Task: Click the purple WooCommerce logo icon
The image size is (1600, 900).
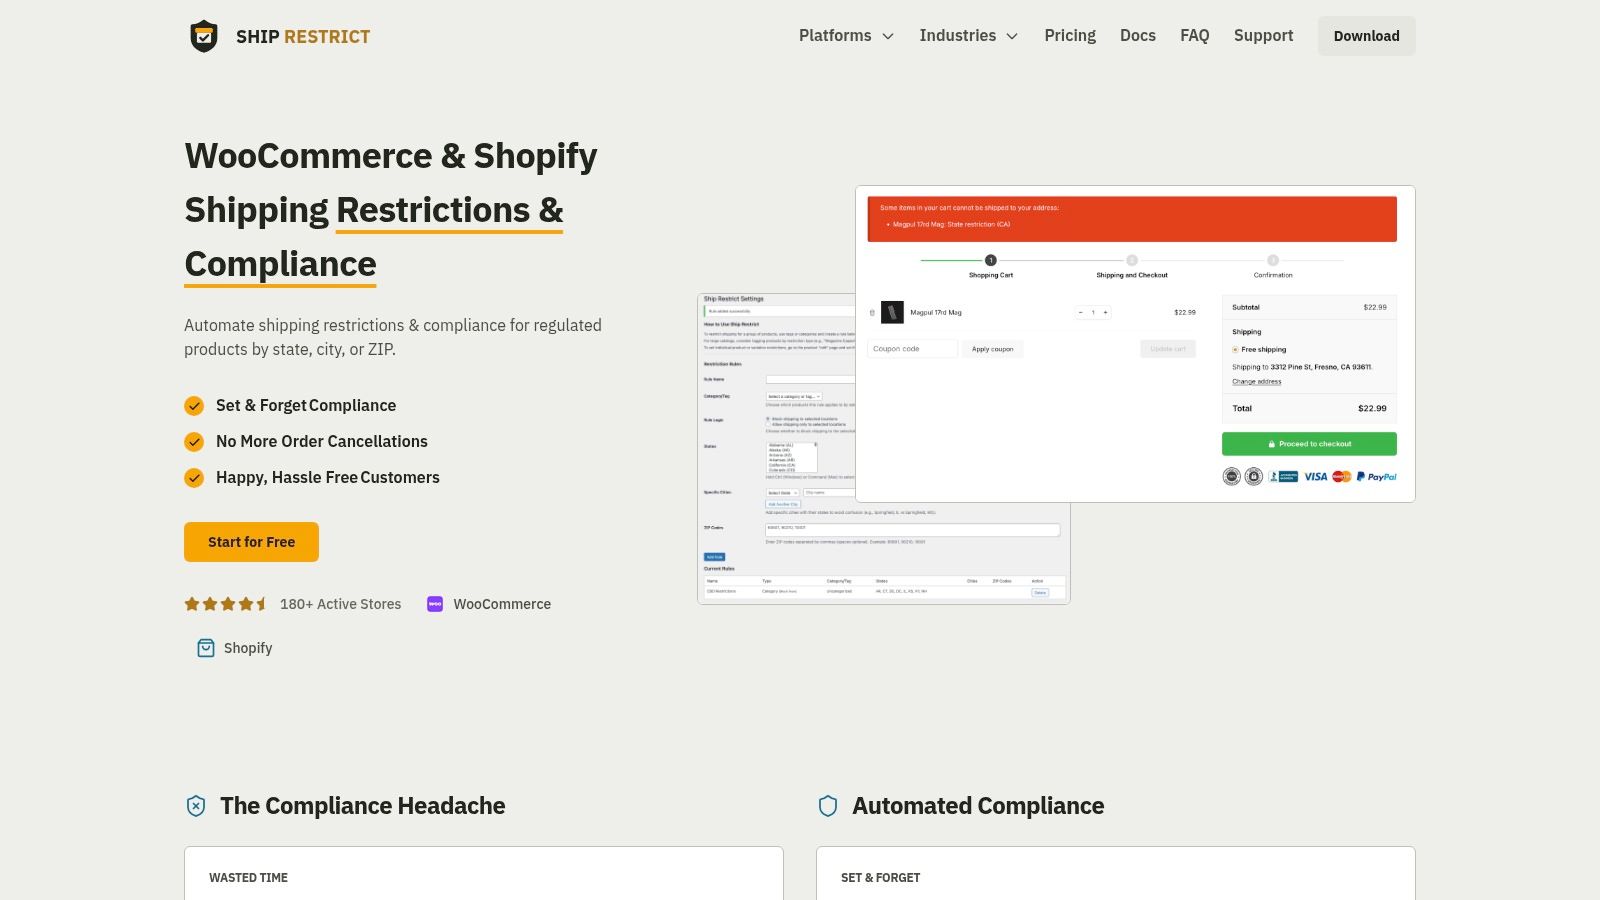Action: (435, 604)
